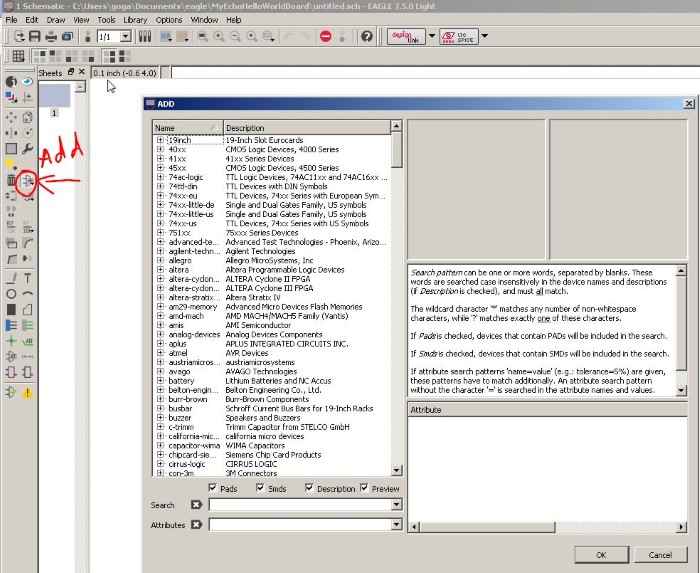Image resolution: width=700 pixels, height=573 pixels.
Task: Click the Save icon in top toolbar
Action: tap(35, 36)
